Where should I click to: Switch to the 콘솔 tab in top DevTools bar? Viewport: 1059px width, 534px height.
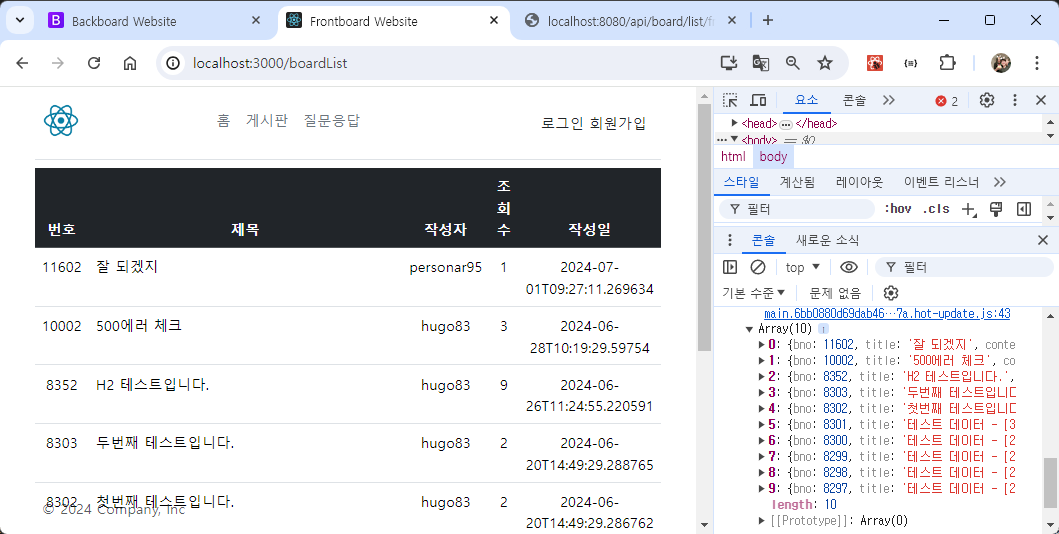pyautogui.click(x=854, y=101)
